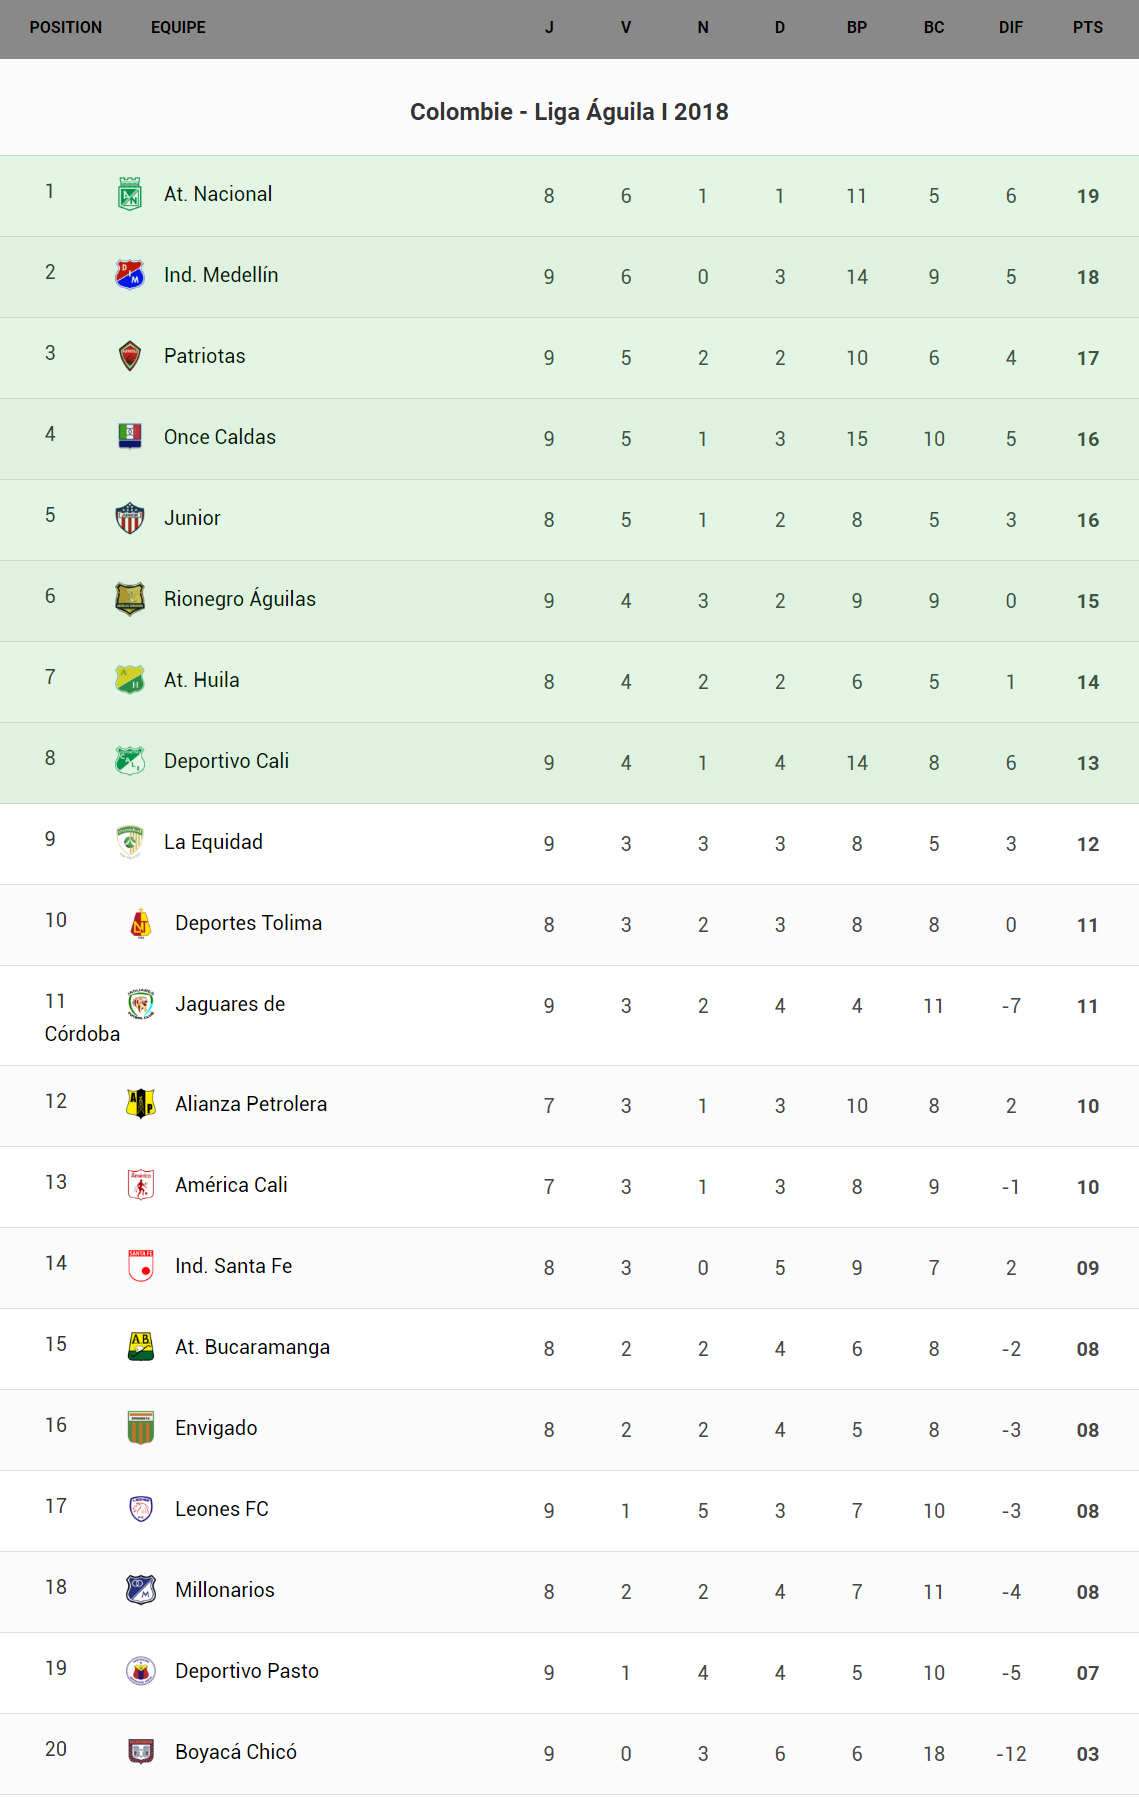1139x1799 pixels.
Task: Click the Millonarios team badge
Action: tap(141, 1589)
